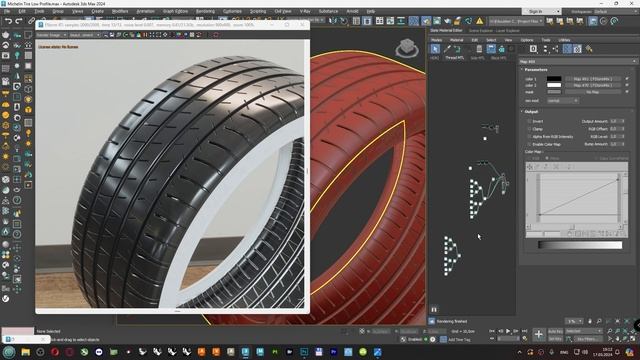Viewport: 640px width, 360px height.
Task: Go to the start frame
Action: point(492,331)
